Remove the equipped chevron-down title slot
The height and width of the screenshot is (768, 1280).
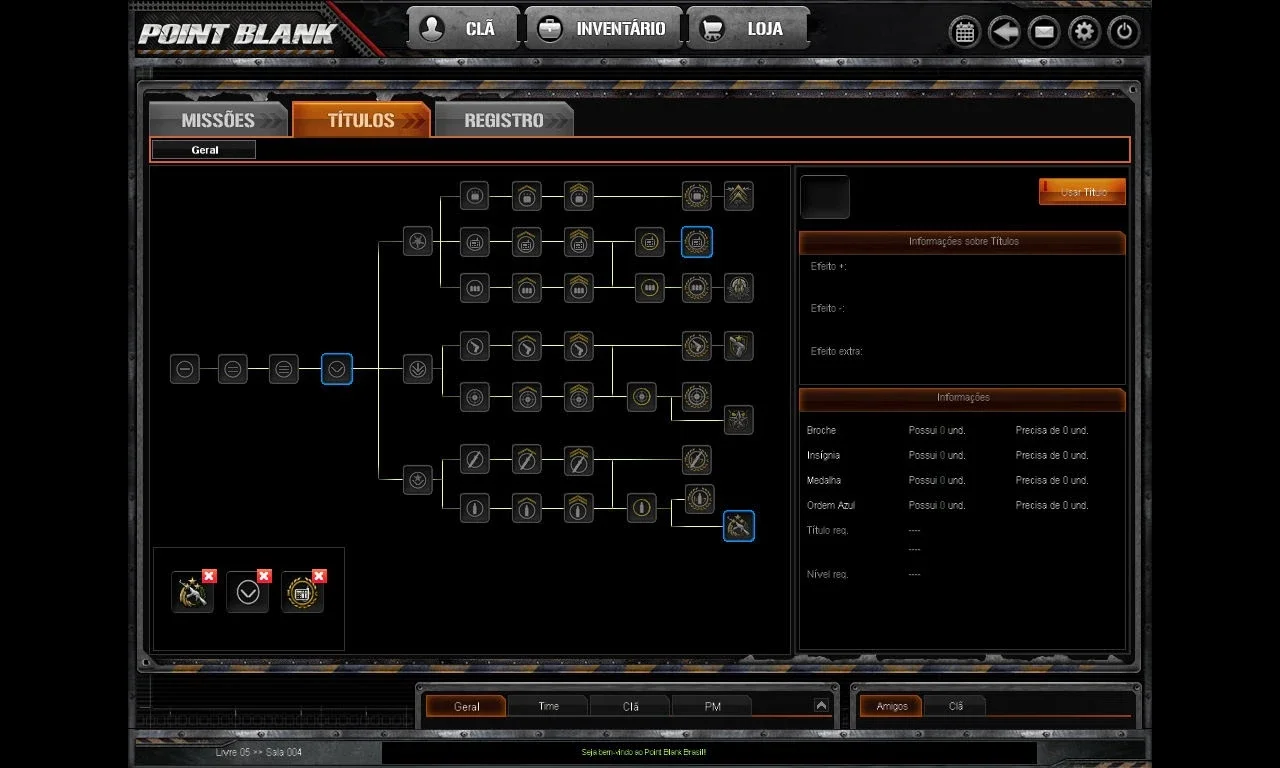tap(264, 576)
